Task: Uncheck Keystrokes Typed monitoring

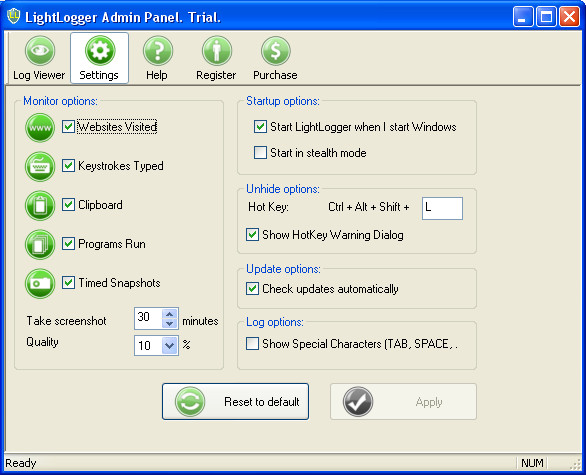Action: [68, 165]
